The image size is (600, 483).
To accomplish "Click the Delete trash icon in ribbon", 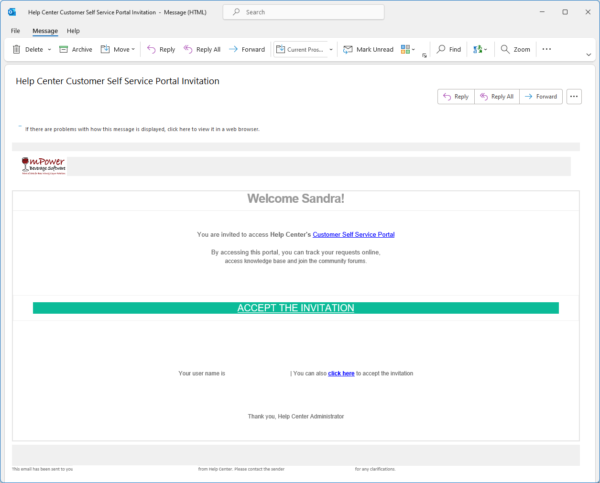I will click(x=17, y=49).
